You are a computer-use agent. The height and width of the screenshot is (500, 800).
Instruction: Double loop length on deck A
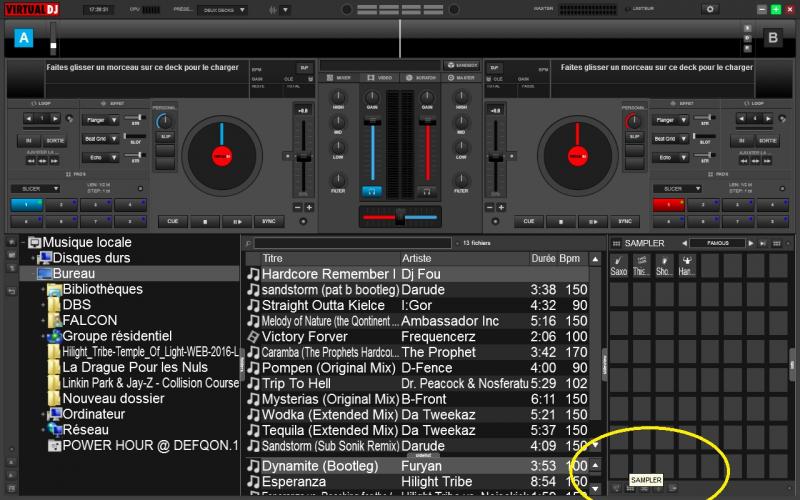(x=55, y=118)
